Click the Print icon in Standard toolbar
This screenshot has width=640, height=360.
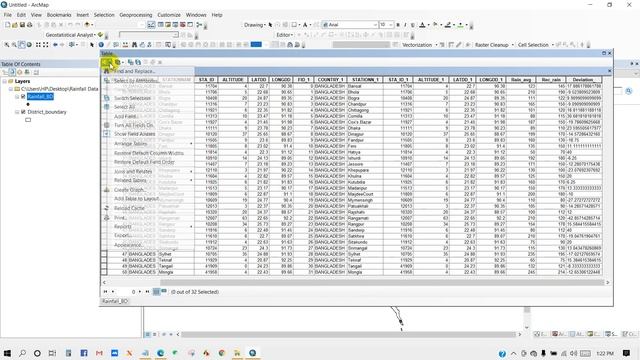coord(30,25)
